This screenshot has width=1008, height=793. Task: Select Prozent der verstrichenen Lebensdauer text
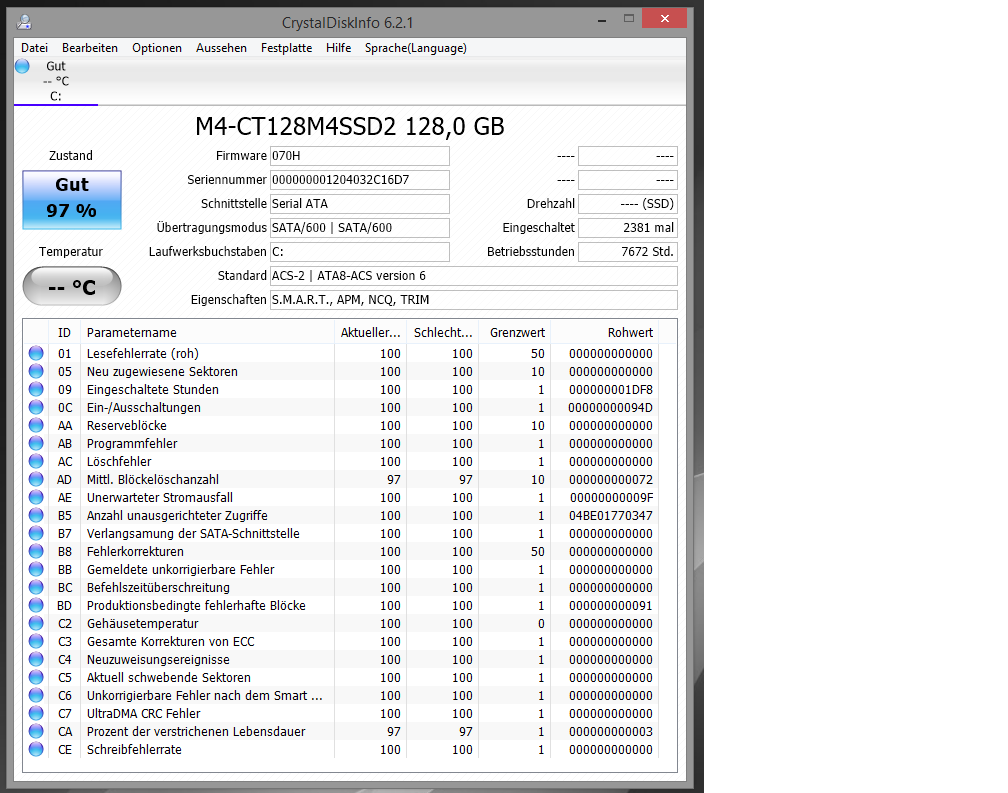tap(196, 731)
